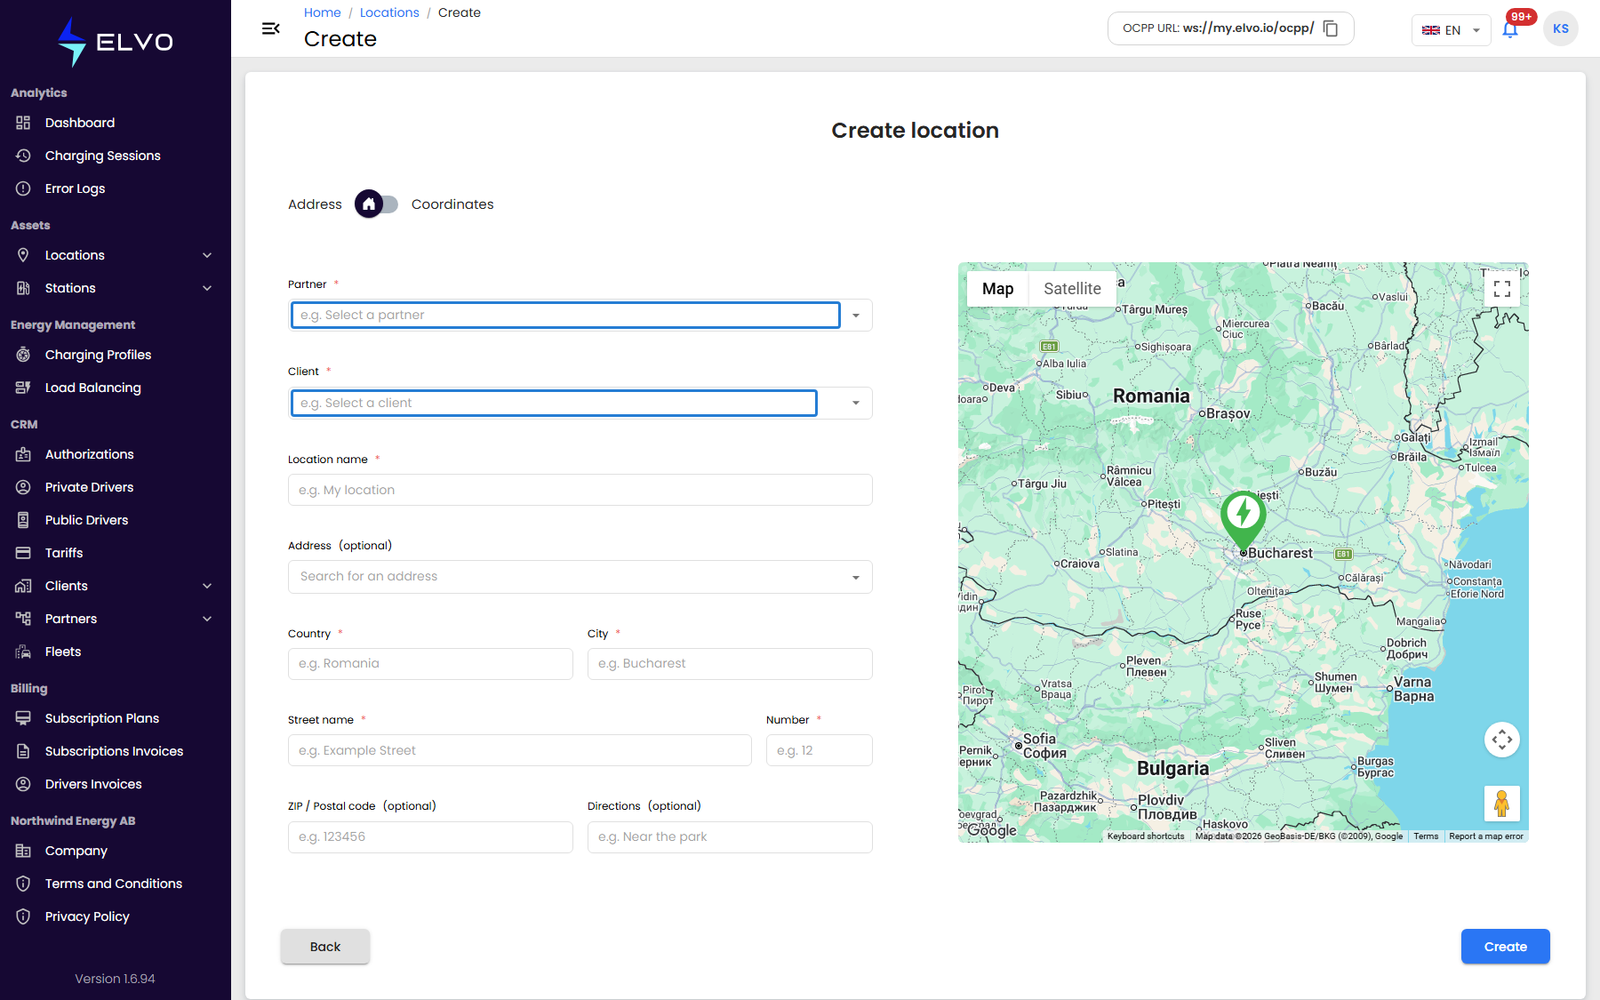This screenshot has height=1000, width=1600.
Task: Click Report a map error link
Action: coord(1486,836)
